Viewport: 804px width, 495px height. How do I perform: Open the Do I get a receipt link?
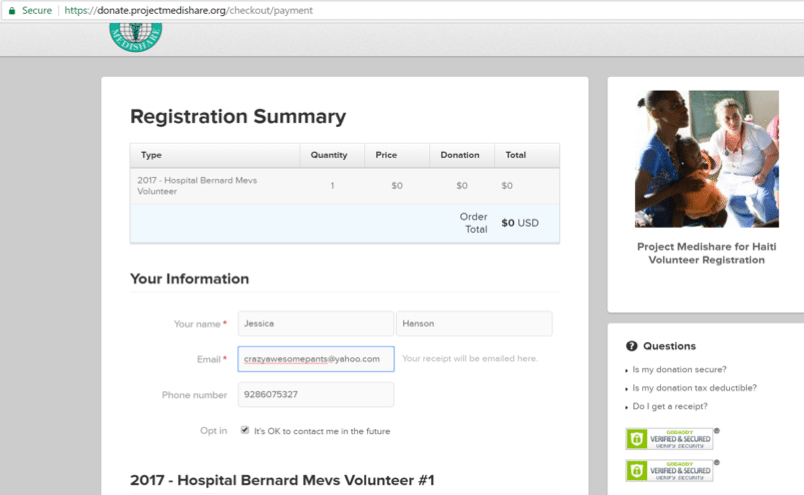coord(670,406)
